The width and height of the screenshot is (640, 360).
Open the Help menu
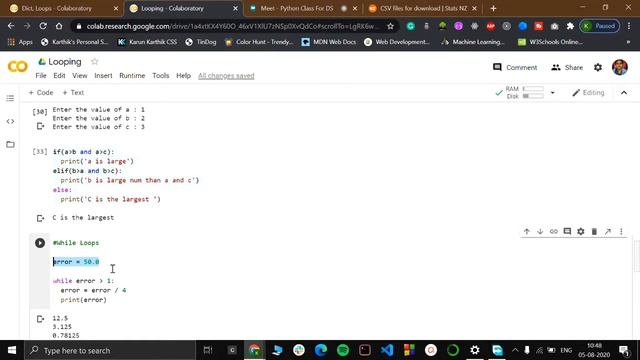[183, 76]
